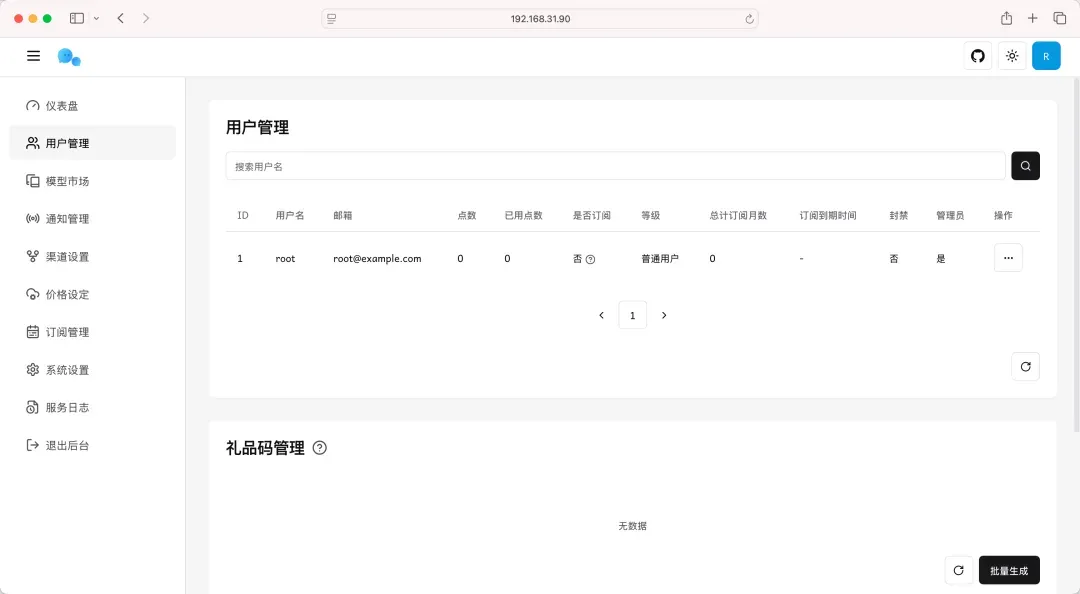The image size is (1080, 594).
Task: Click the 已用点数 column header
Action: click(x=523, y=216)
